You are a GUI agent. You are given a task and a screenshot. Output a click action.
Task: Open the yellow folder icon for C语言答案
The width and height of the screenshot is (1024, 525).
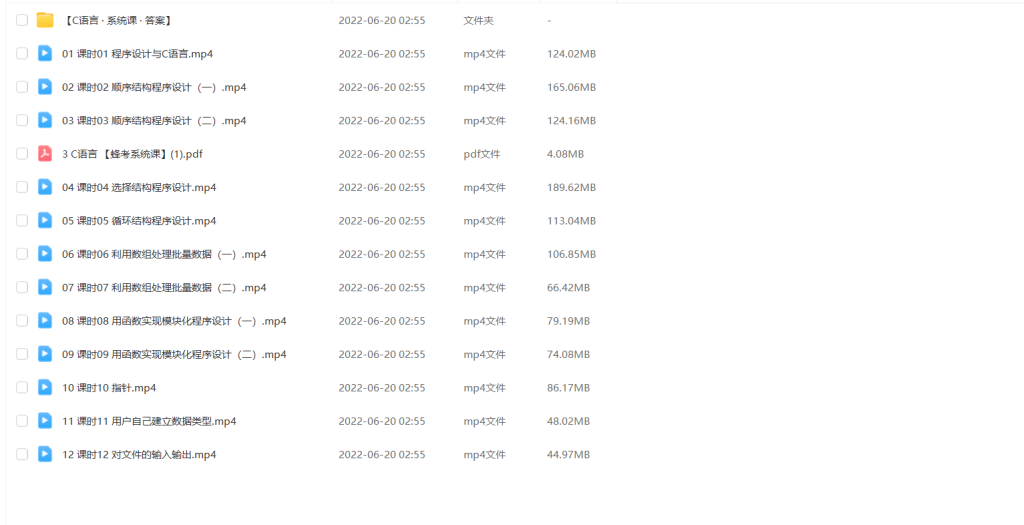[45, 20]
